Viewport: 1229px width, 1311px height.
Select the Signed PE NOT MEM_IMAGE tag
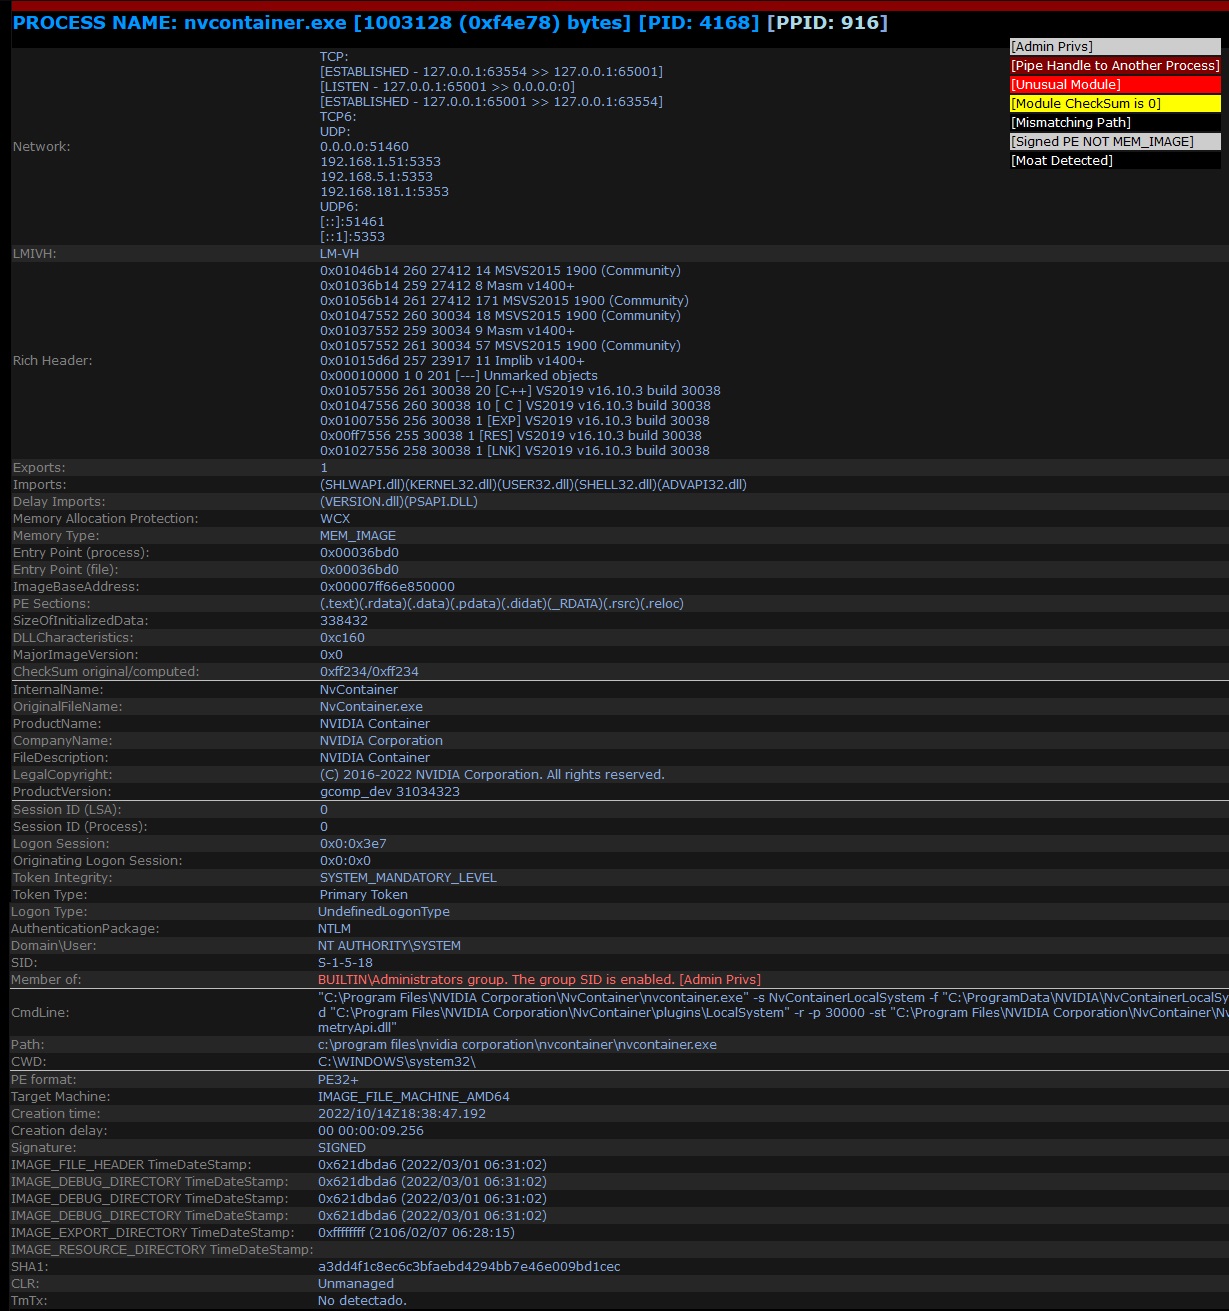pos(1115,142)
